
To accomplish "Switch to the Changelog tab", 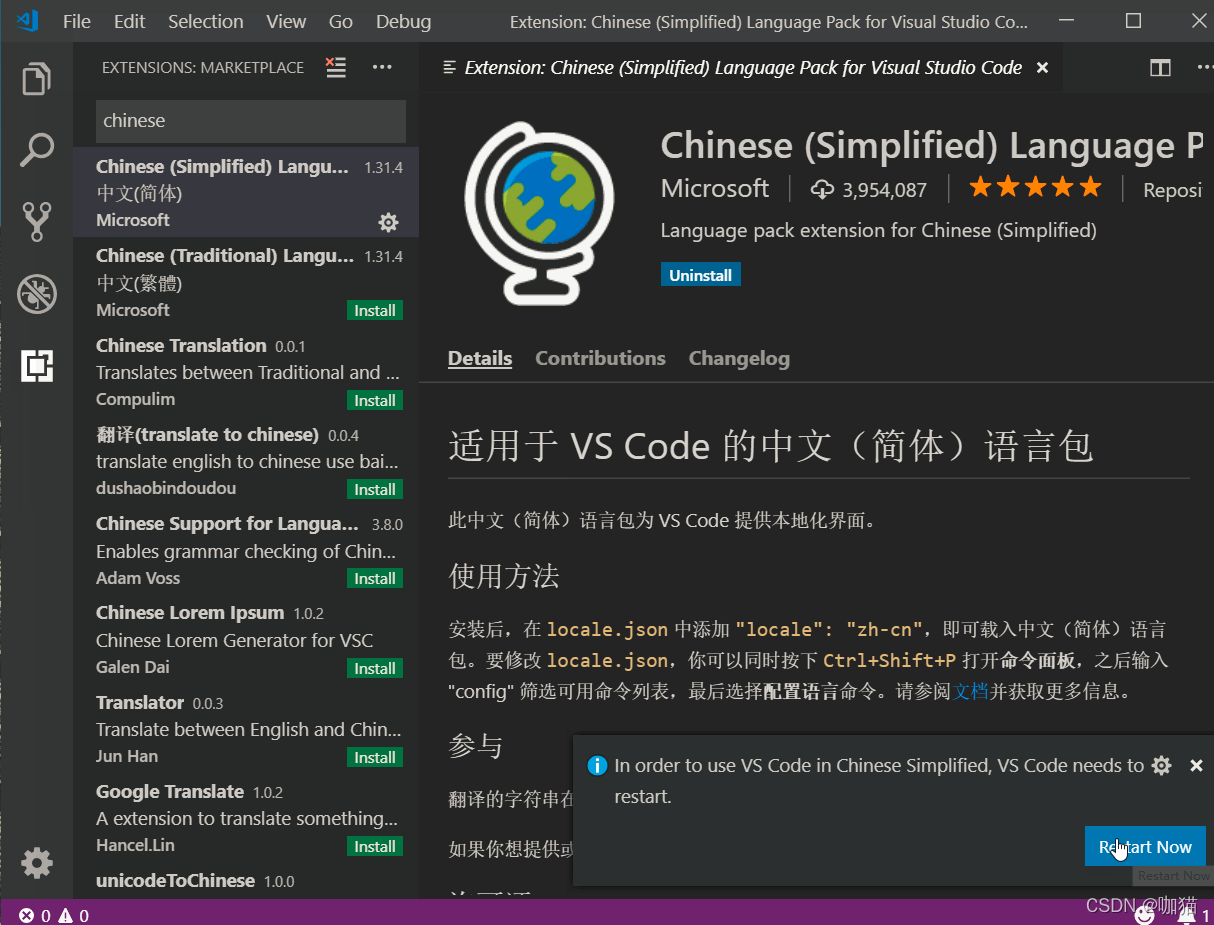I will (x=739, y=358).
